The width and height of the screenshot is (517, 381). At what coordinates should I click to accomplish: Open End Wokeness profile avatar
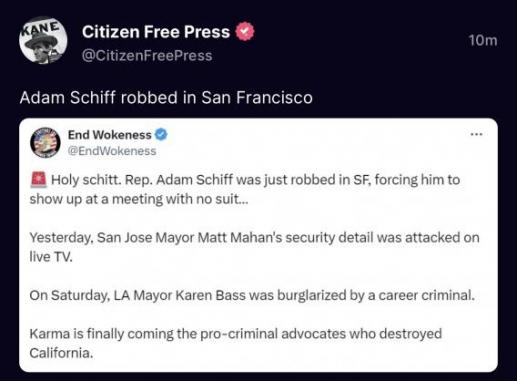(45, 143)
